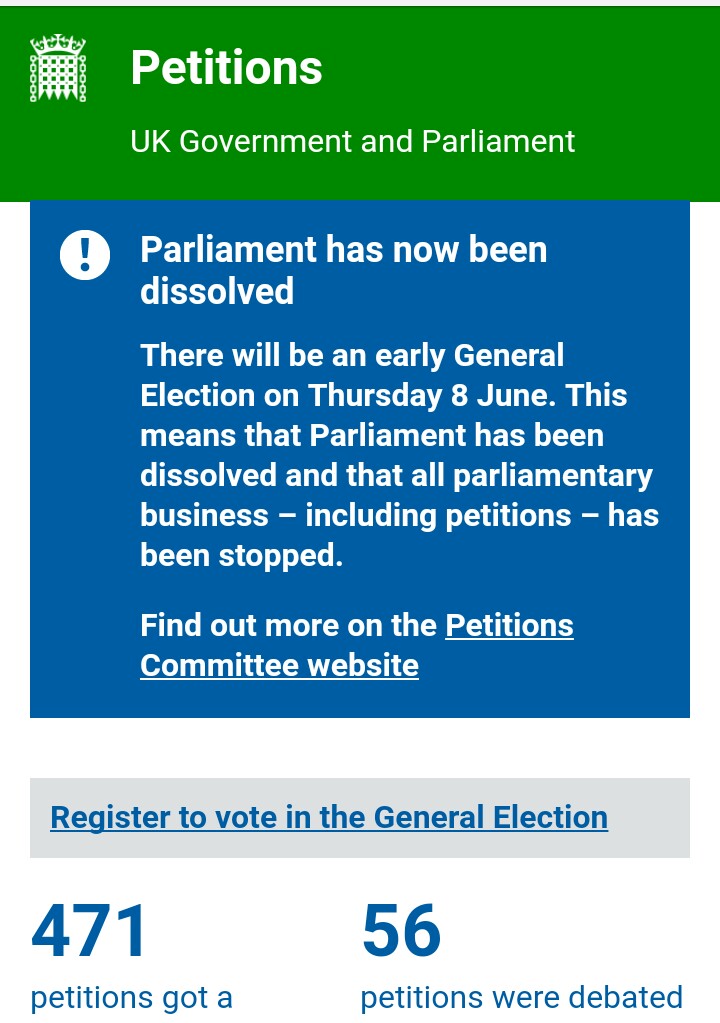Screen dimensions: 720x1023
Task: Click the 'petitions got a' response text
Action: coord(132,998)
